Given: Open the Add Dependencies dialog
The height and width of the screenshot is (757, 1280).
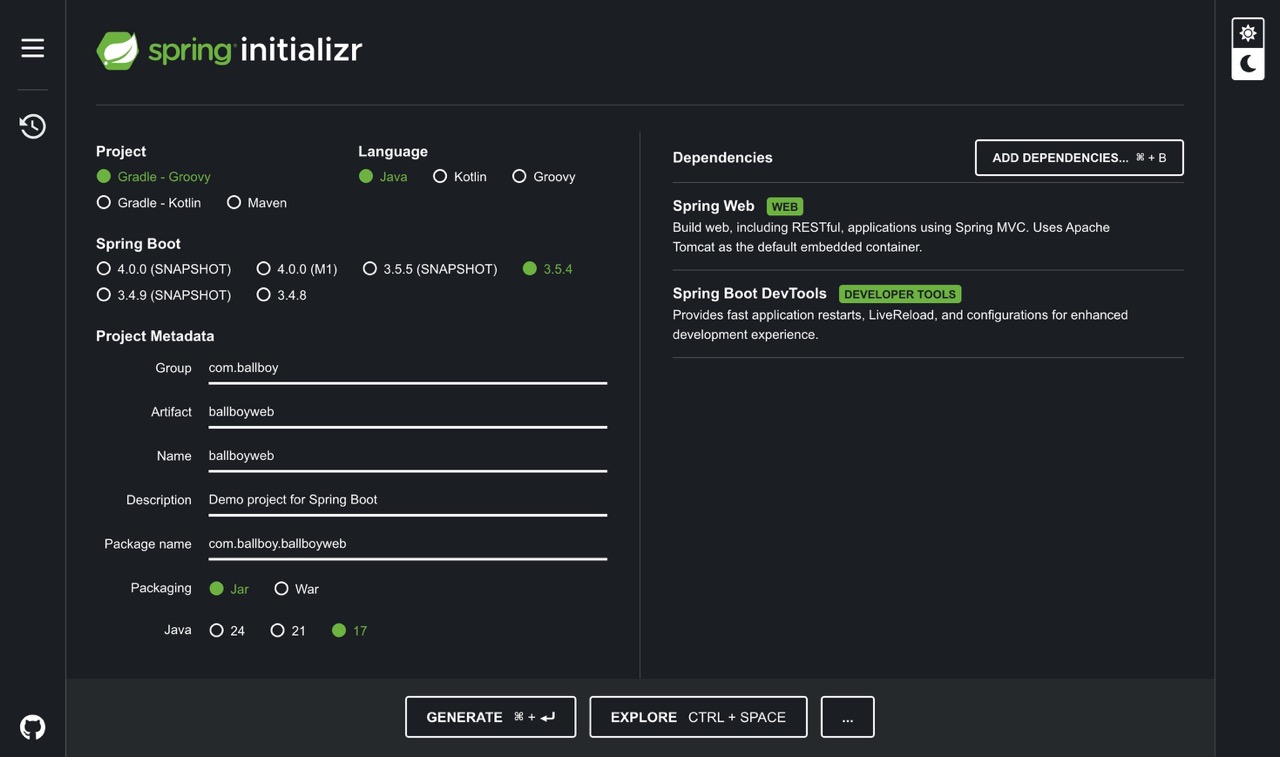Looking at the screenshot, I should pyautogui.click(x=1078, y=158).
